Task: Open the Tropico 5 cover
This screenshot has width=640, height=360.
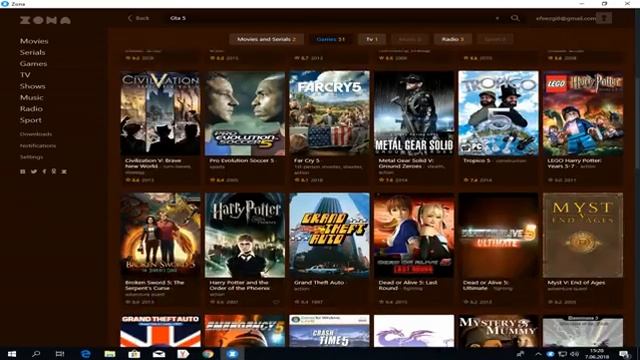Action: [x=498, y=113]
